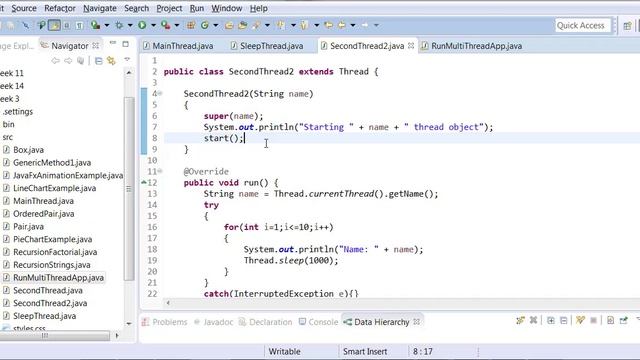640x360 pixels.
Task: Close the SecondThread2.java editor tab
Action: [x=411, y=46]
